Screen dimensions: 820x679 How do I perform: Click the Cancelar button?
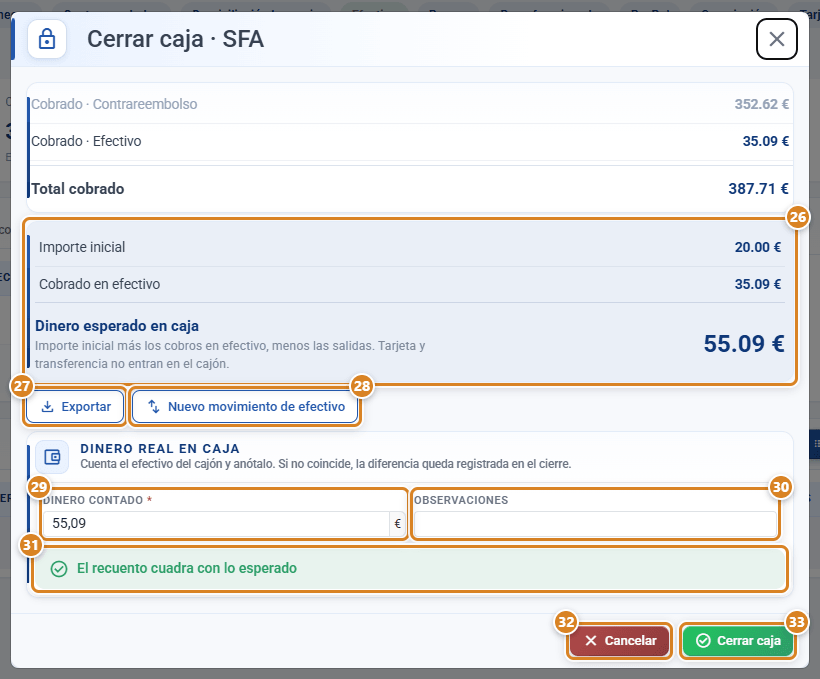(x=620, y=641)
